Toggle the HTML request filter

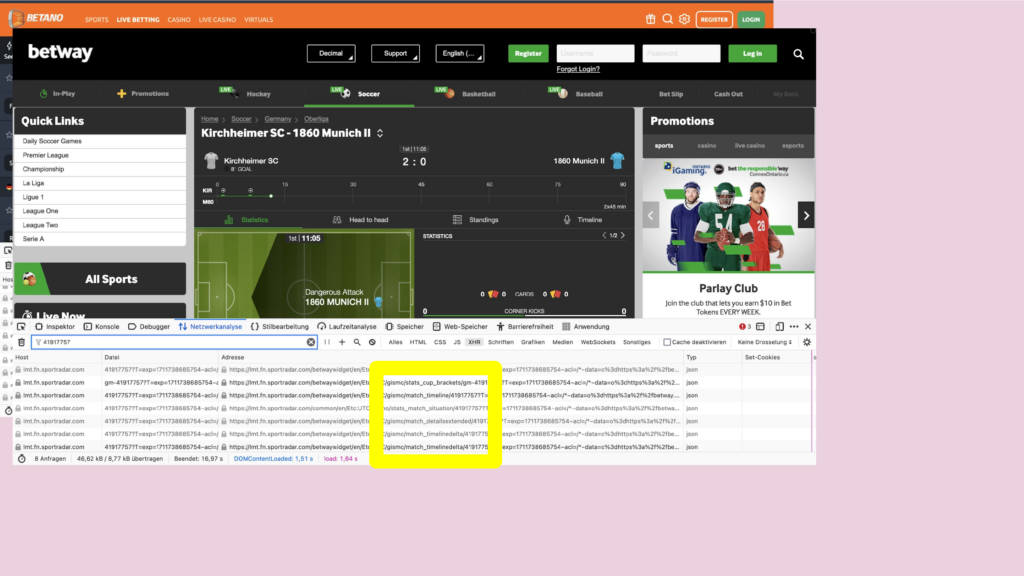pyautogui.click(x=418, y=342)
